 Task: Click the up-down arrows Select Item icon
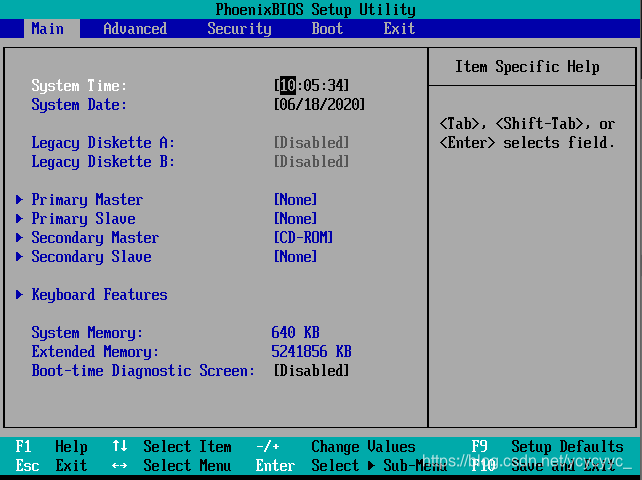point(120,446)
